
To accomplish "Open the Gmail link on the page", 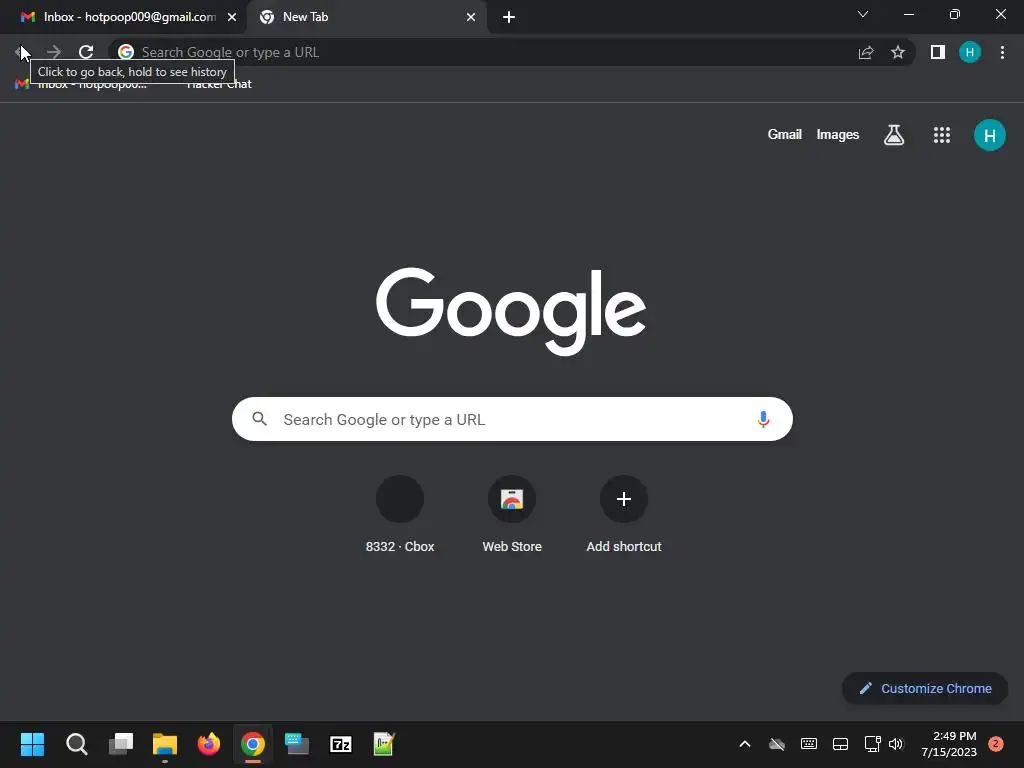I will [784, 135].
